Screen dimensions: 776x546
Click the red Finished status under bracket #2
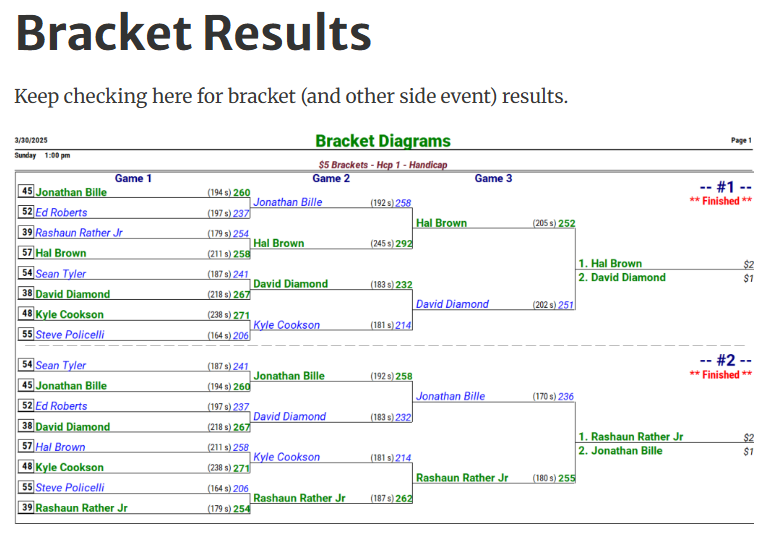point(720,375)
